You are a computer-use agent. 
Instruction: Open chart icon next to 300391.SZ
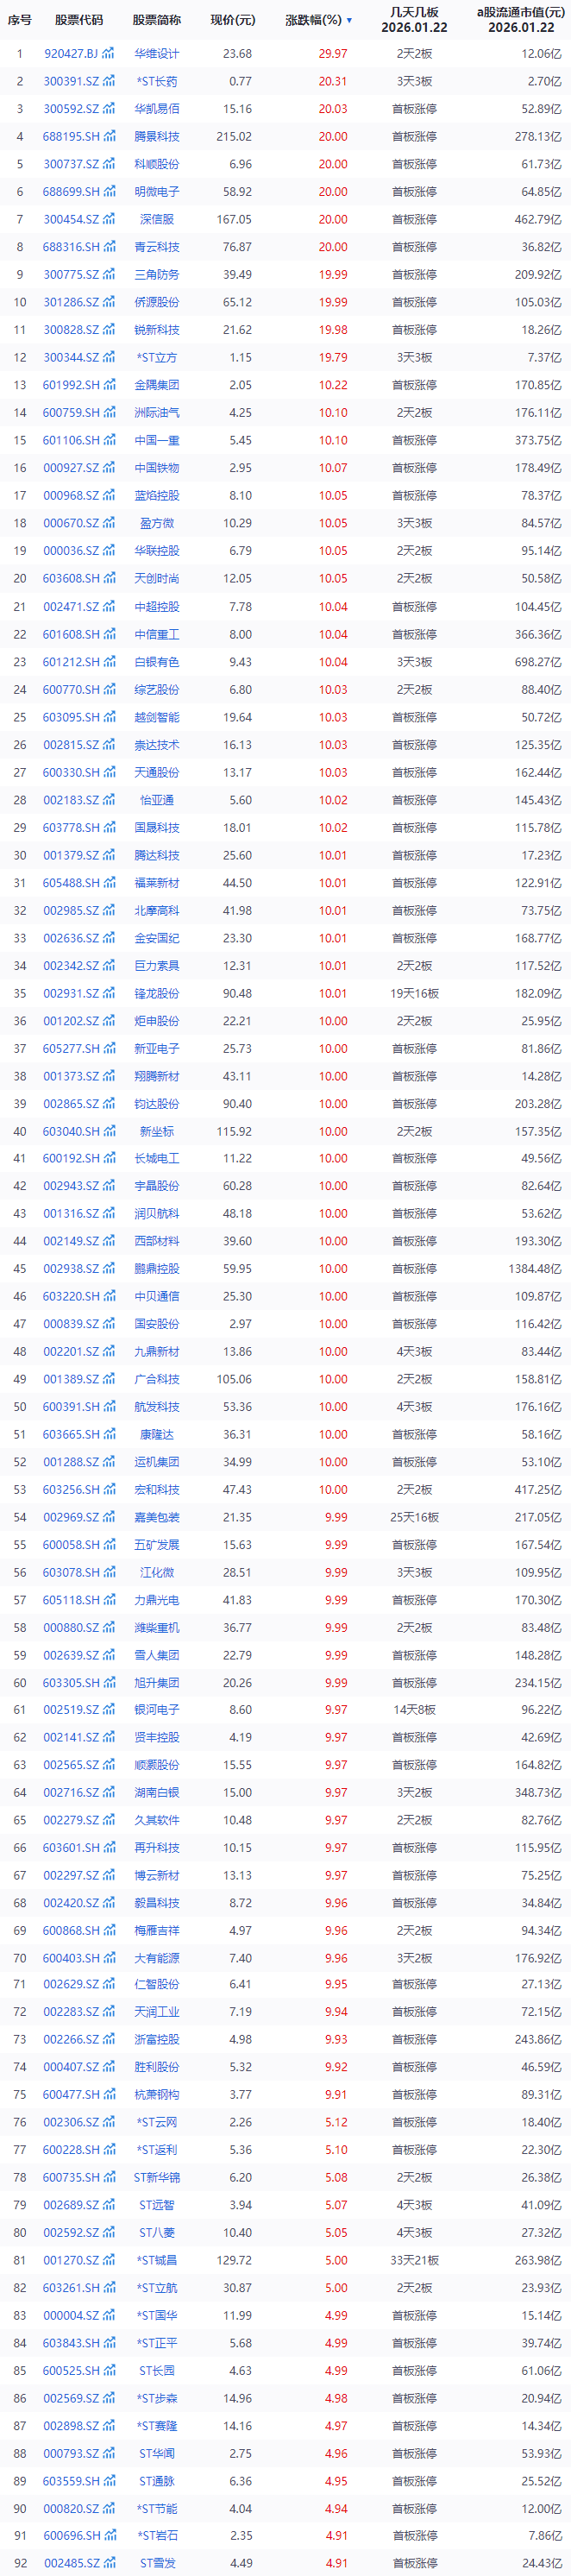click(108, 82)
